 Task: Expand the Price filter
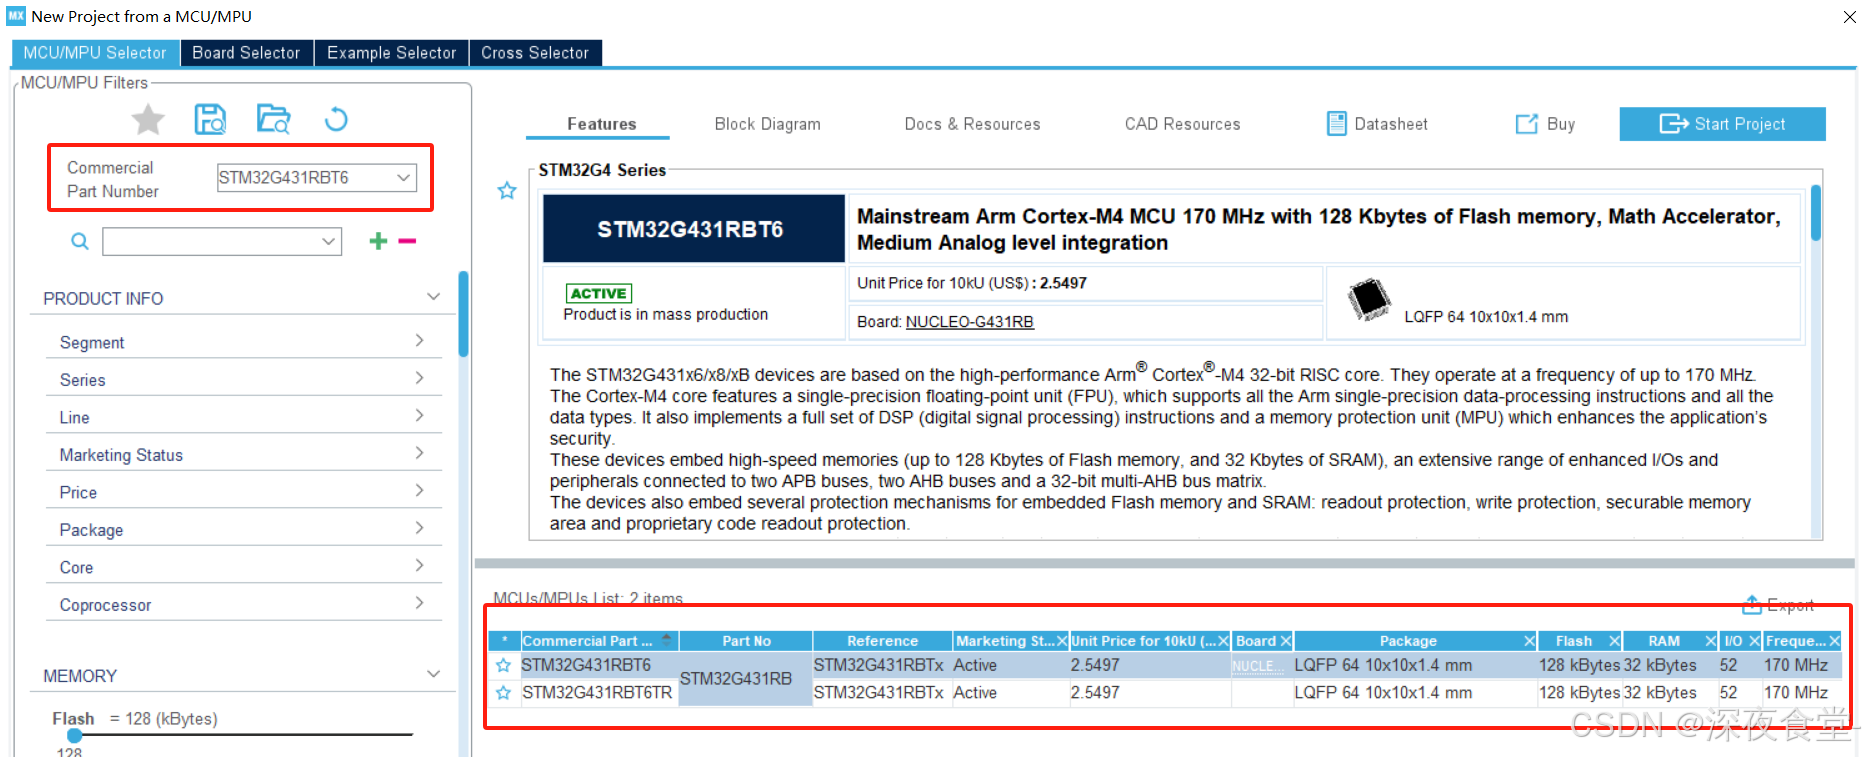(420, 491)
